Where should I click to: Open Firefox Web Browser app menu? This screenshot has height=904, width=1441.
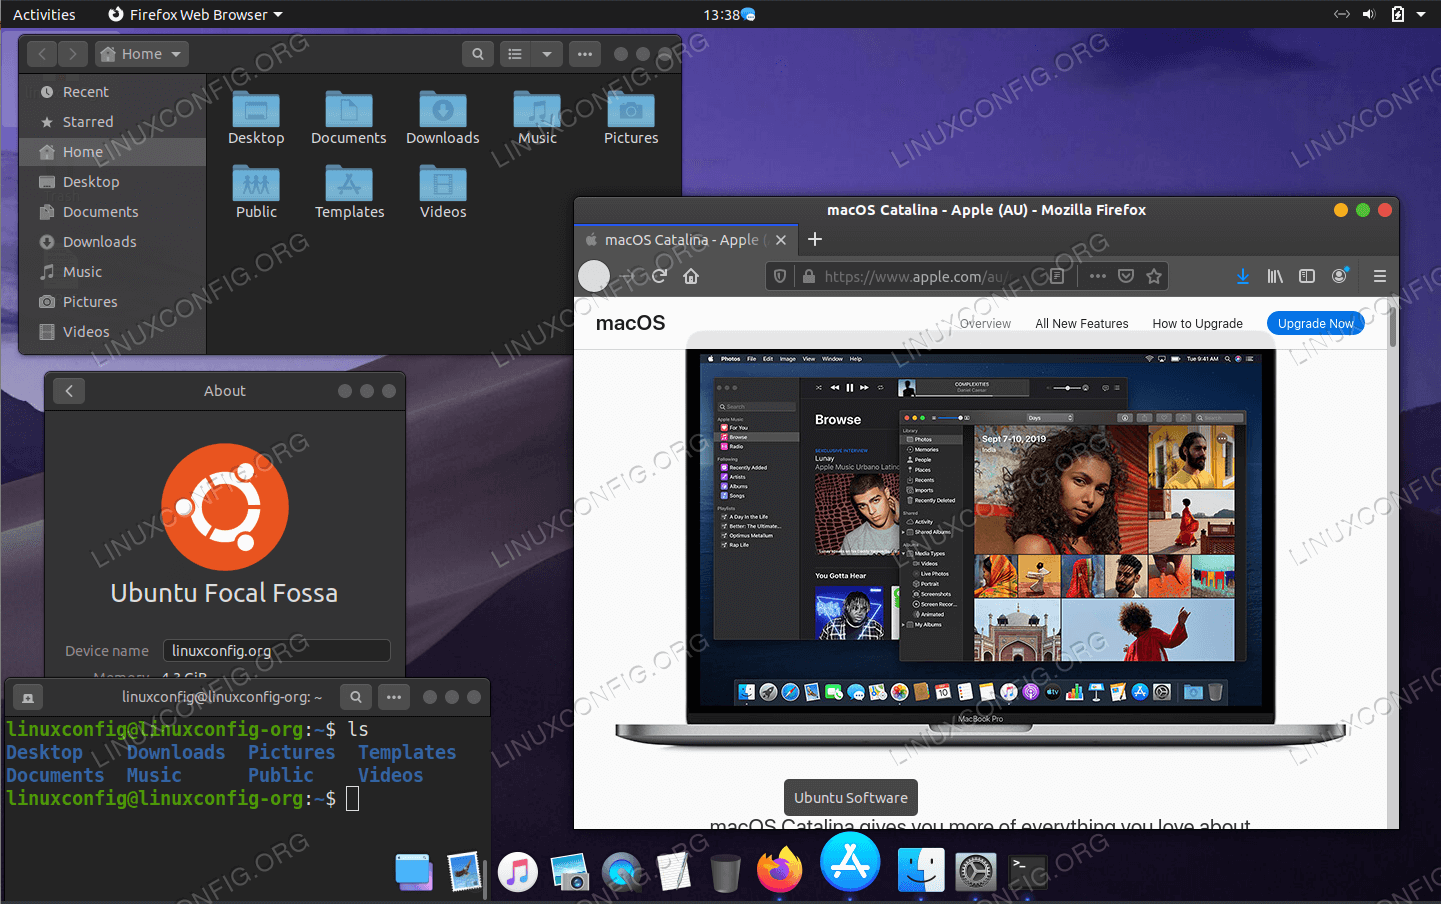[196, 14]
